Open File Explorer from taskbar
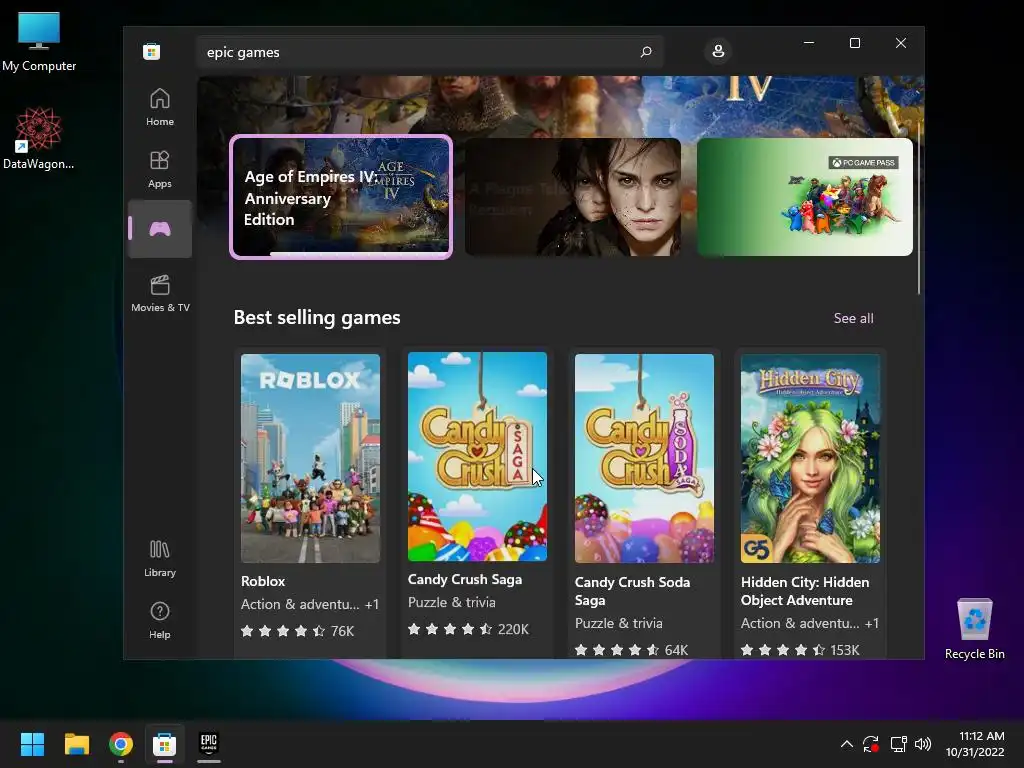Viewport: 1024px width, 768px height. [76, 744]
